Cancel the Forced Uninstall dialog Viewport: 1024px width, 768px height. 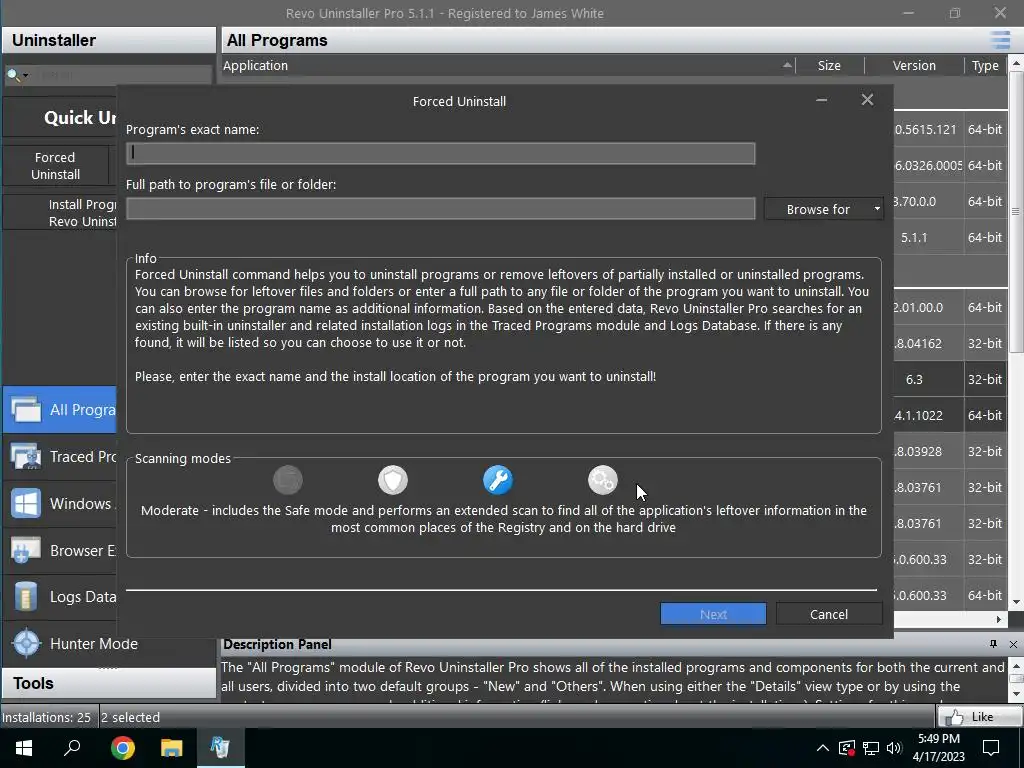click(x=829, y=614)
